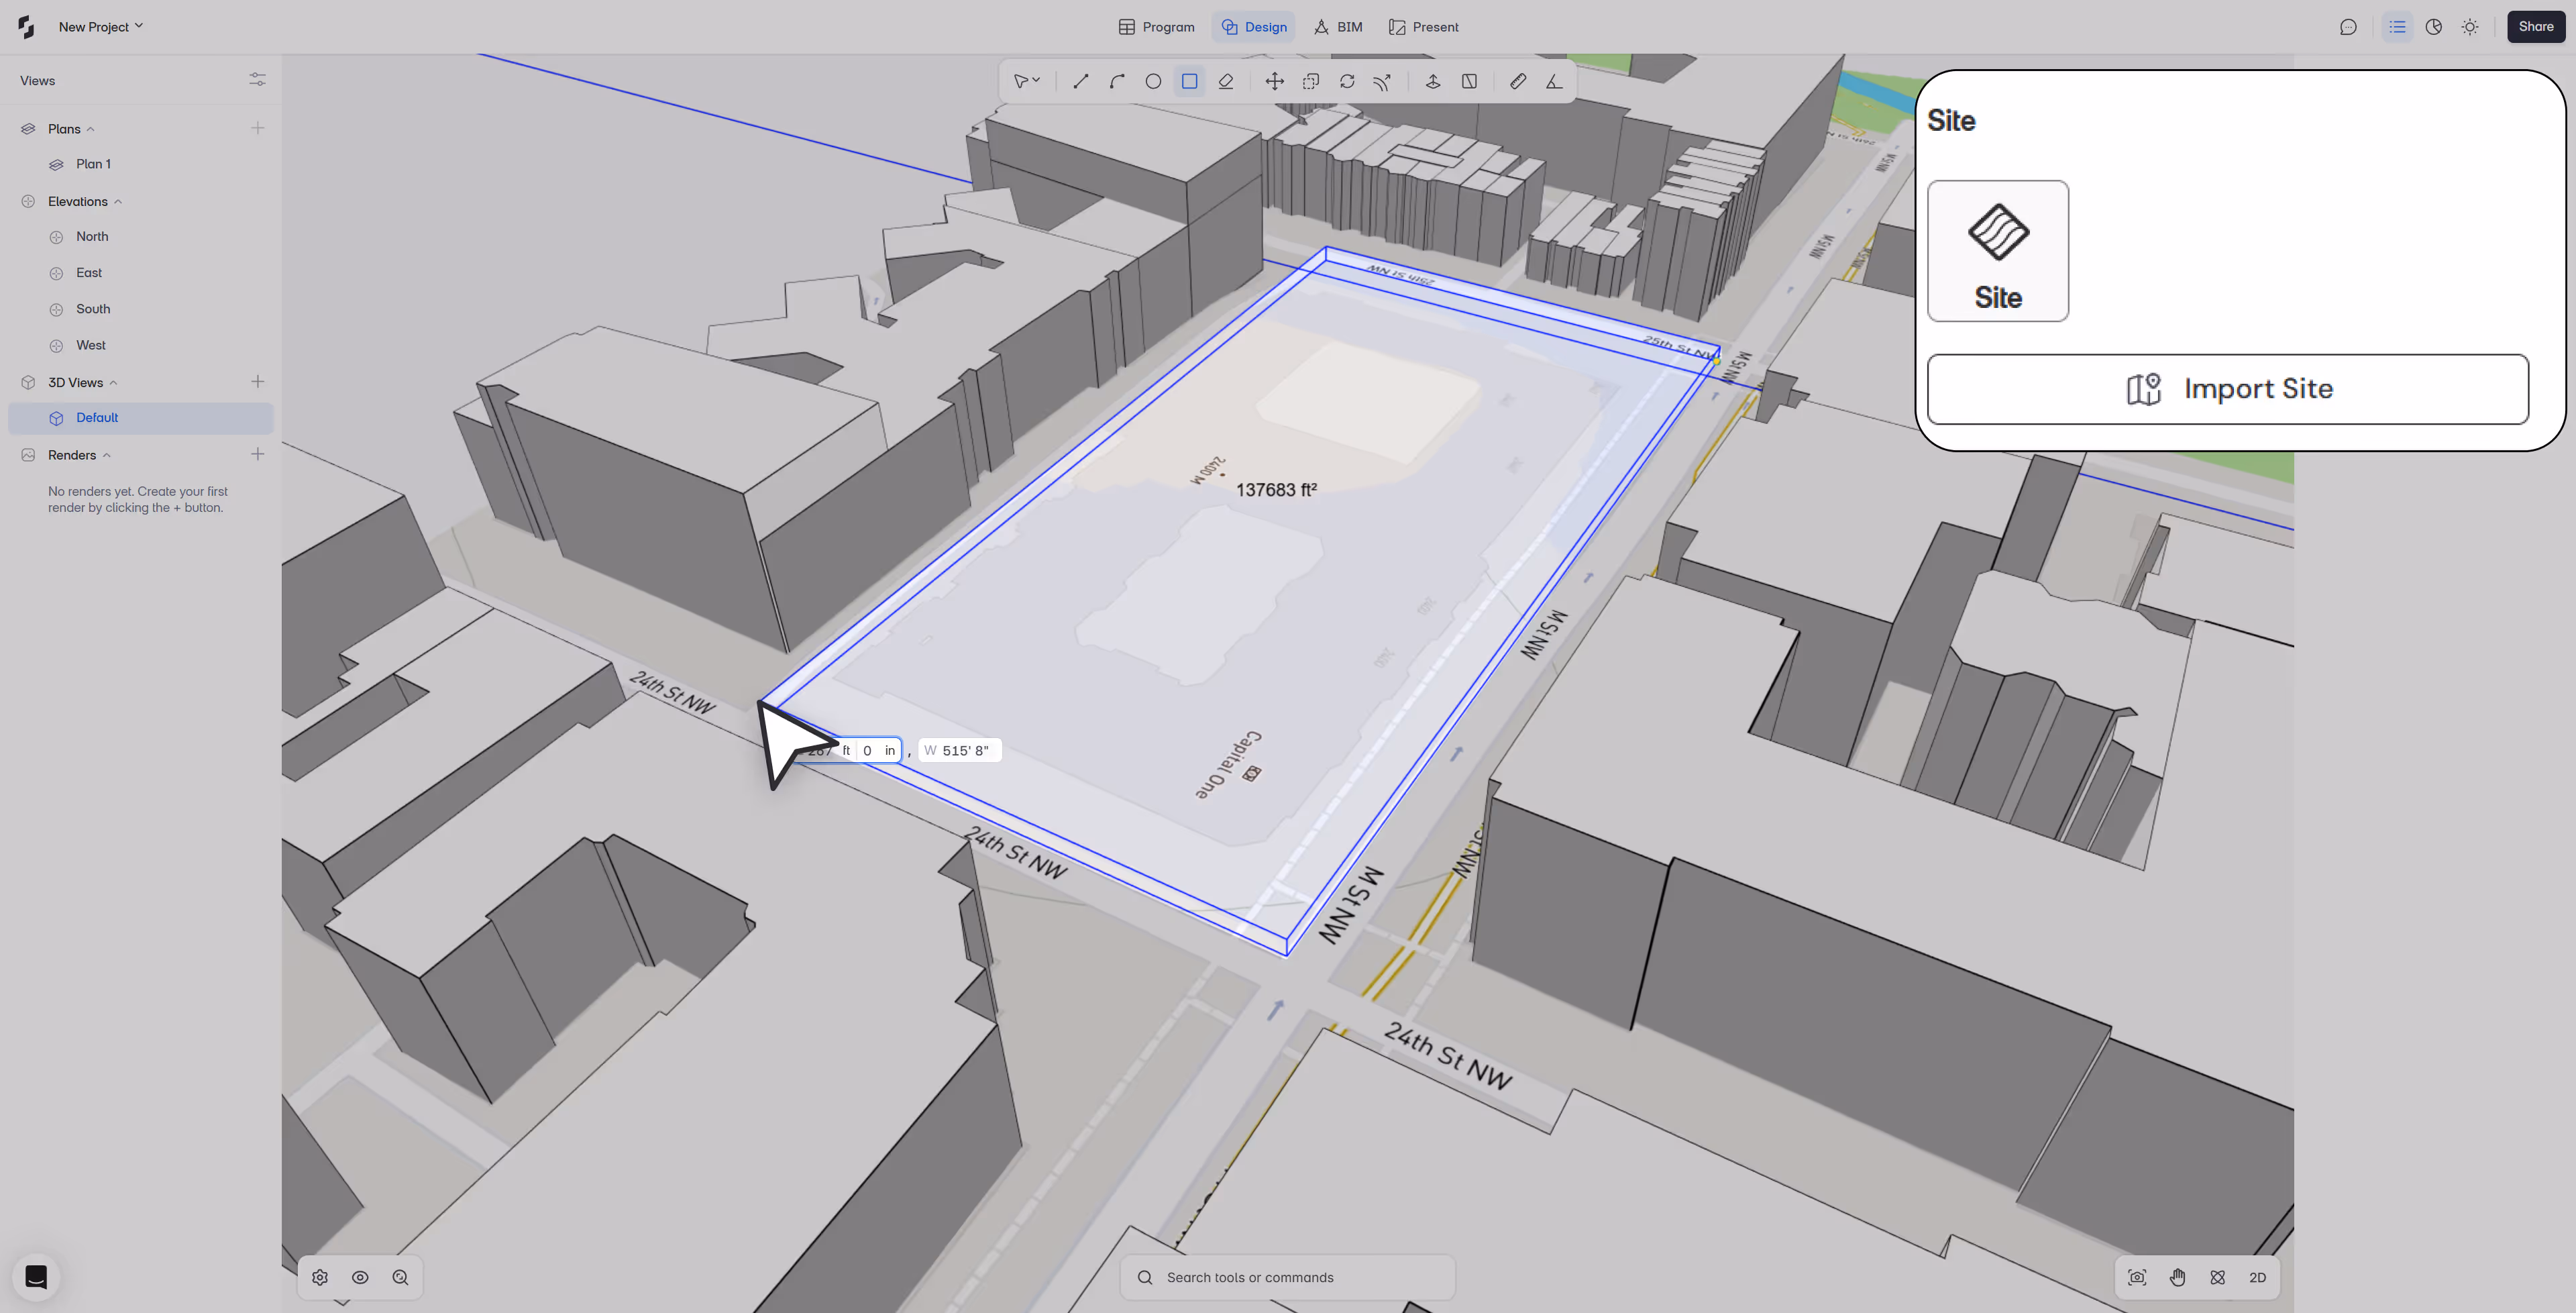Select the Angle protractor tool
Image resolution: width=2576 pixels, height=1313 pixels.
1554,82
